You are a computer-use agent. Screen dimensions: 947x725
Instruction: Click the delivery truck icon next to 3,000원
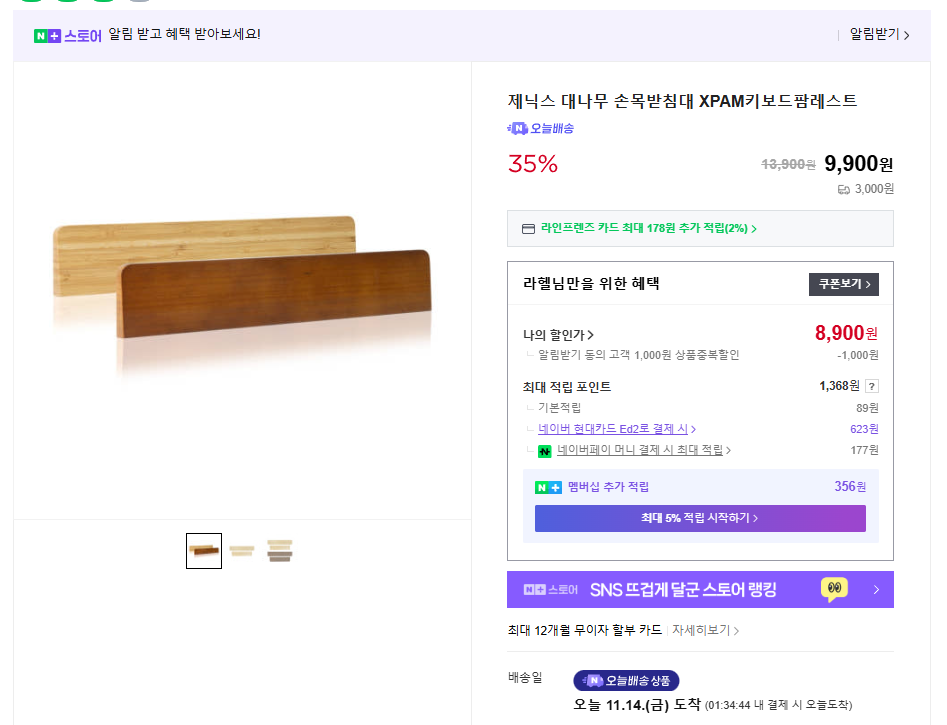click(x=843, y=189)
